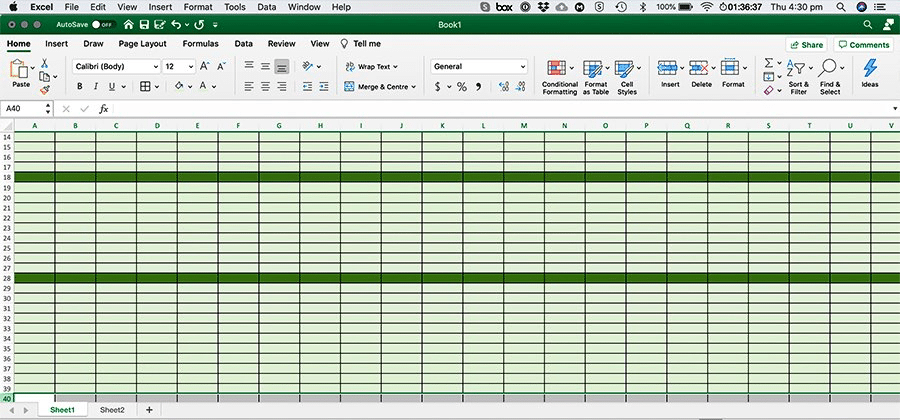The width and height of the screenshot is (900, 420).
Task: Click the Save icon in title bar
Action: 145,25
